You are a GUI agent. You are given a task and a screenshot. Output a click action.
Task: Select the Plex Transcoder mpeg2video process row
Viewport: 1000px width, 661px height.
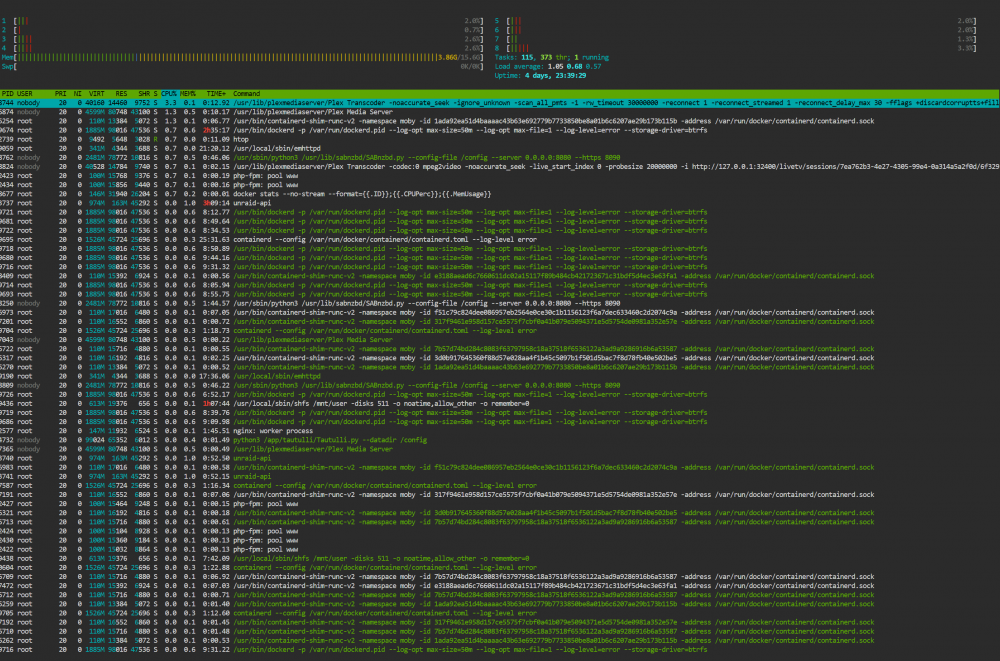(x=500, y=167)
